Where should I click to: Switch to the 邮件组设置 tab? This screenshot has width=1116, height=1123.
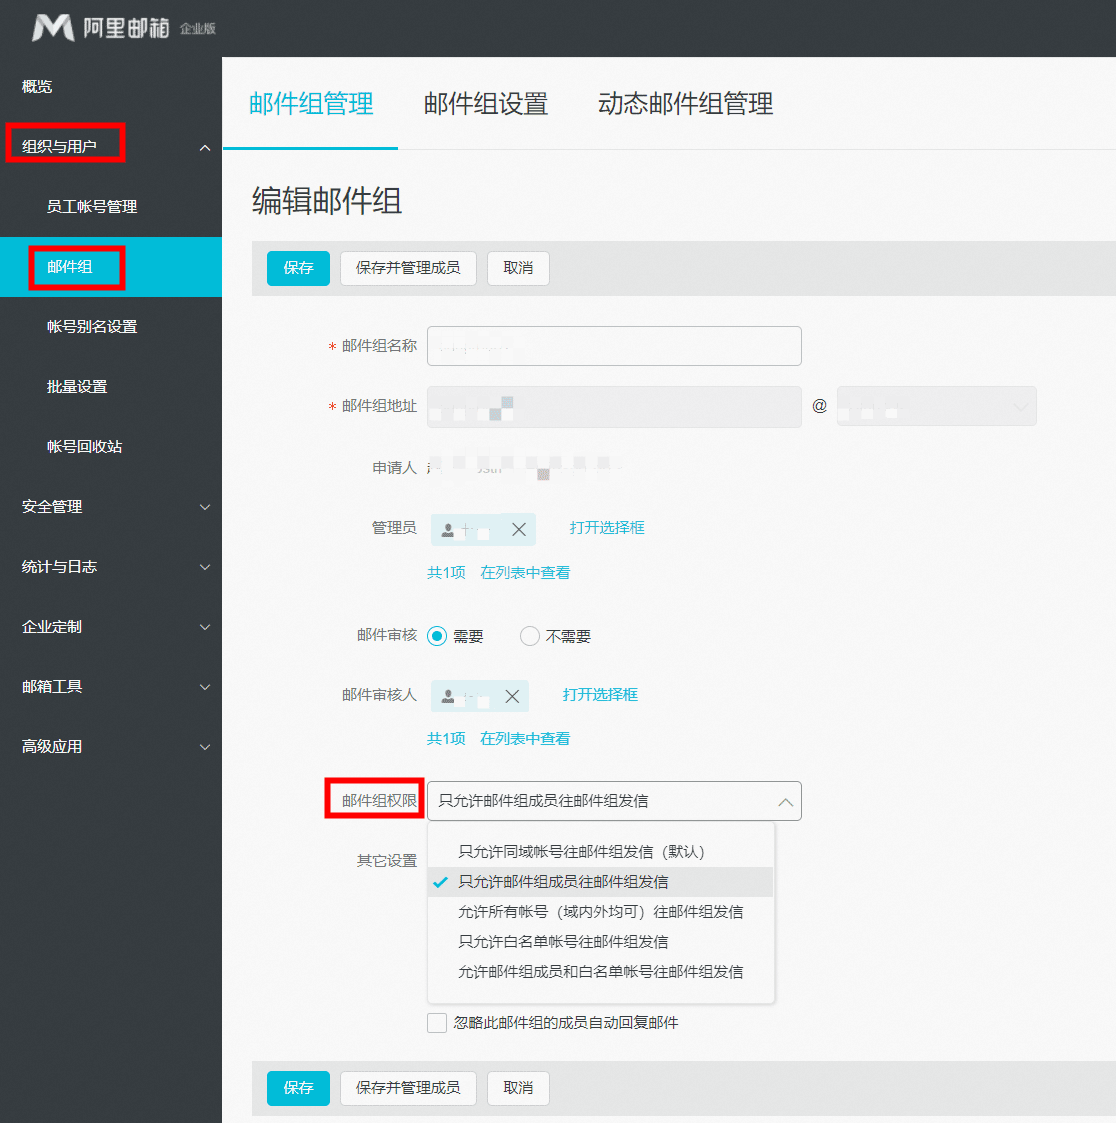[485, 103]
